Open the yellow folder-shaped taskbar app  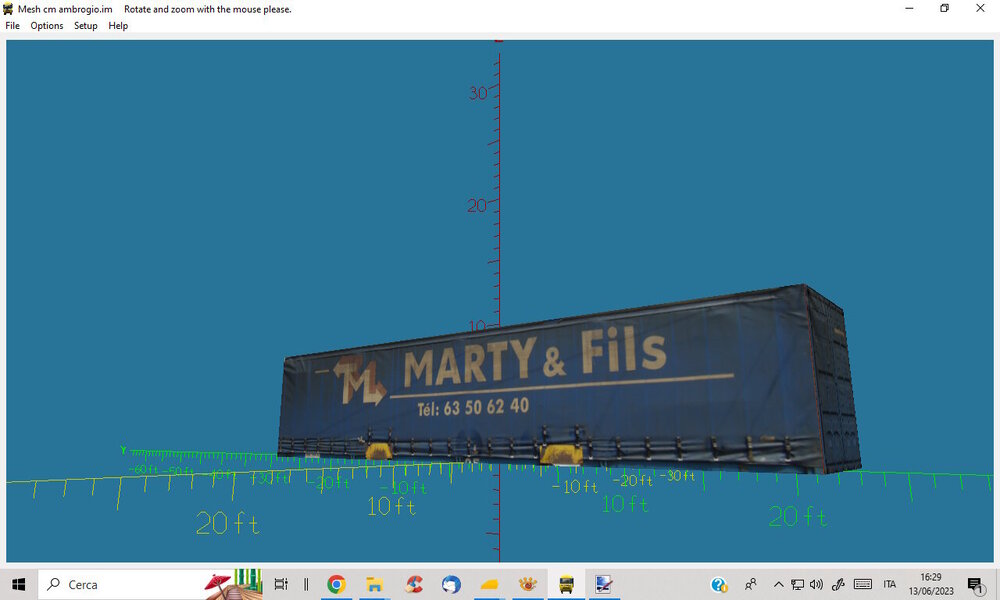489,584
